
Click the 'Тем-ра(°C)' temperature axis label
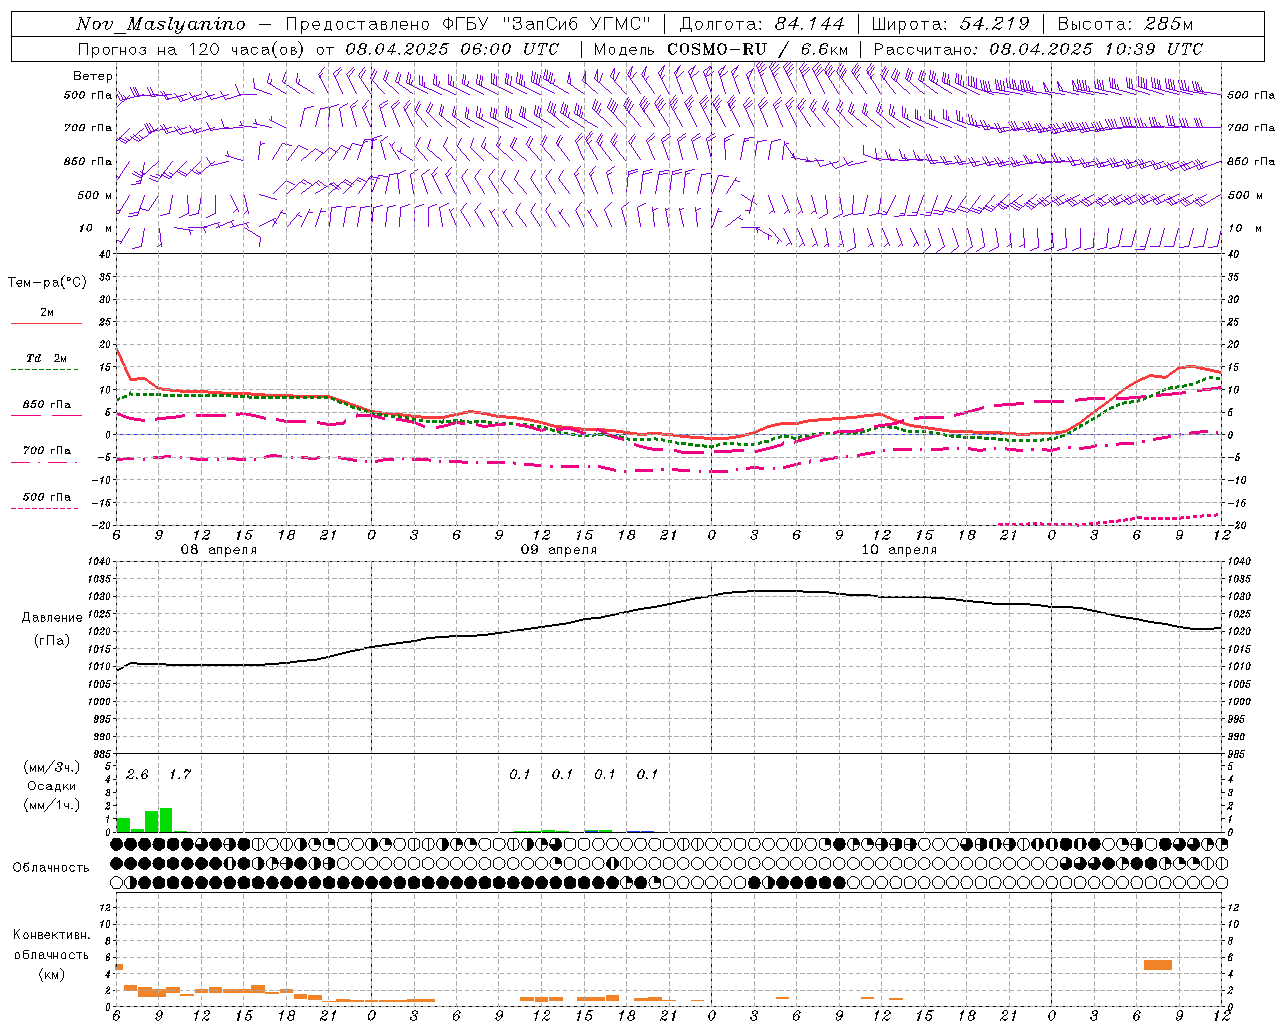coord(47,283)
